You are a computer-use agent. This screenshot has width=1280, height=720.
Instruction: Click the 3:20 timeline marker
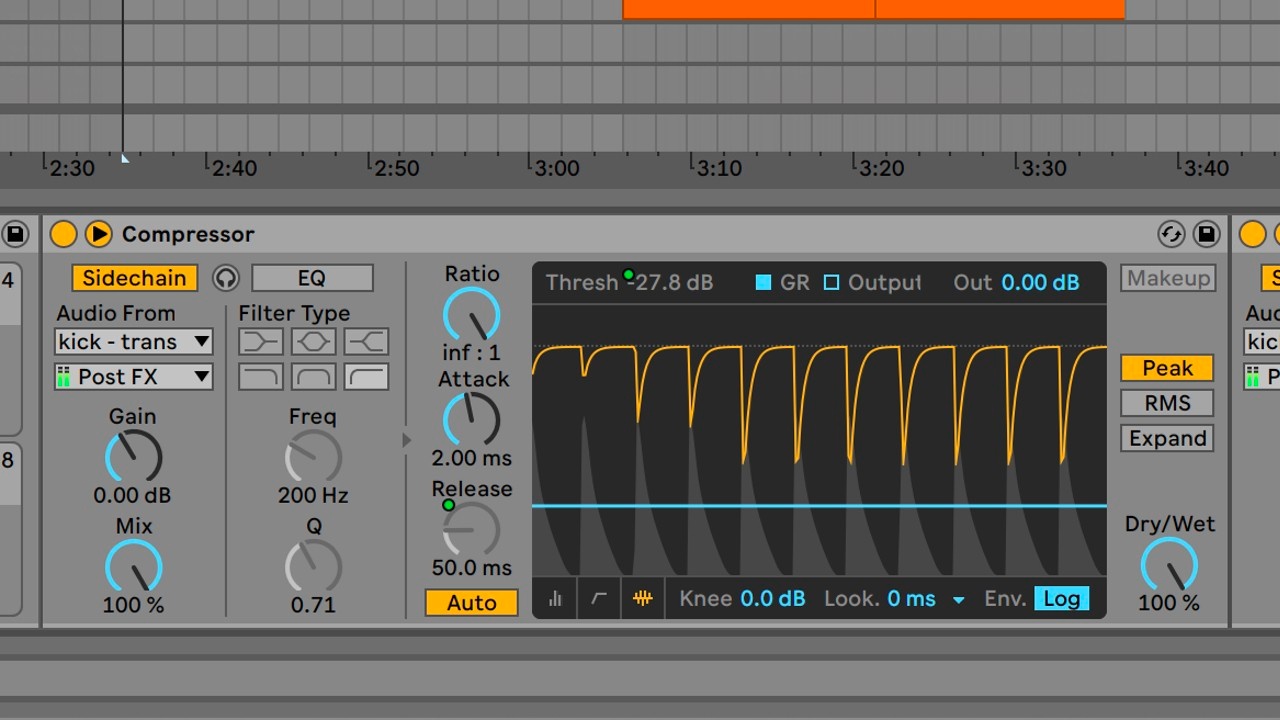coord(882,168)
